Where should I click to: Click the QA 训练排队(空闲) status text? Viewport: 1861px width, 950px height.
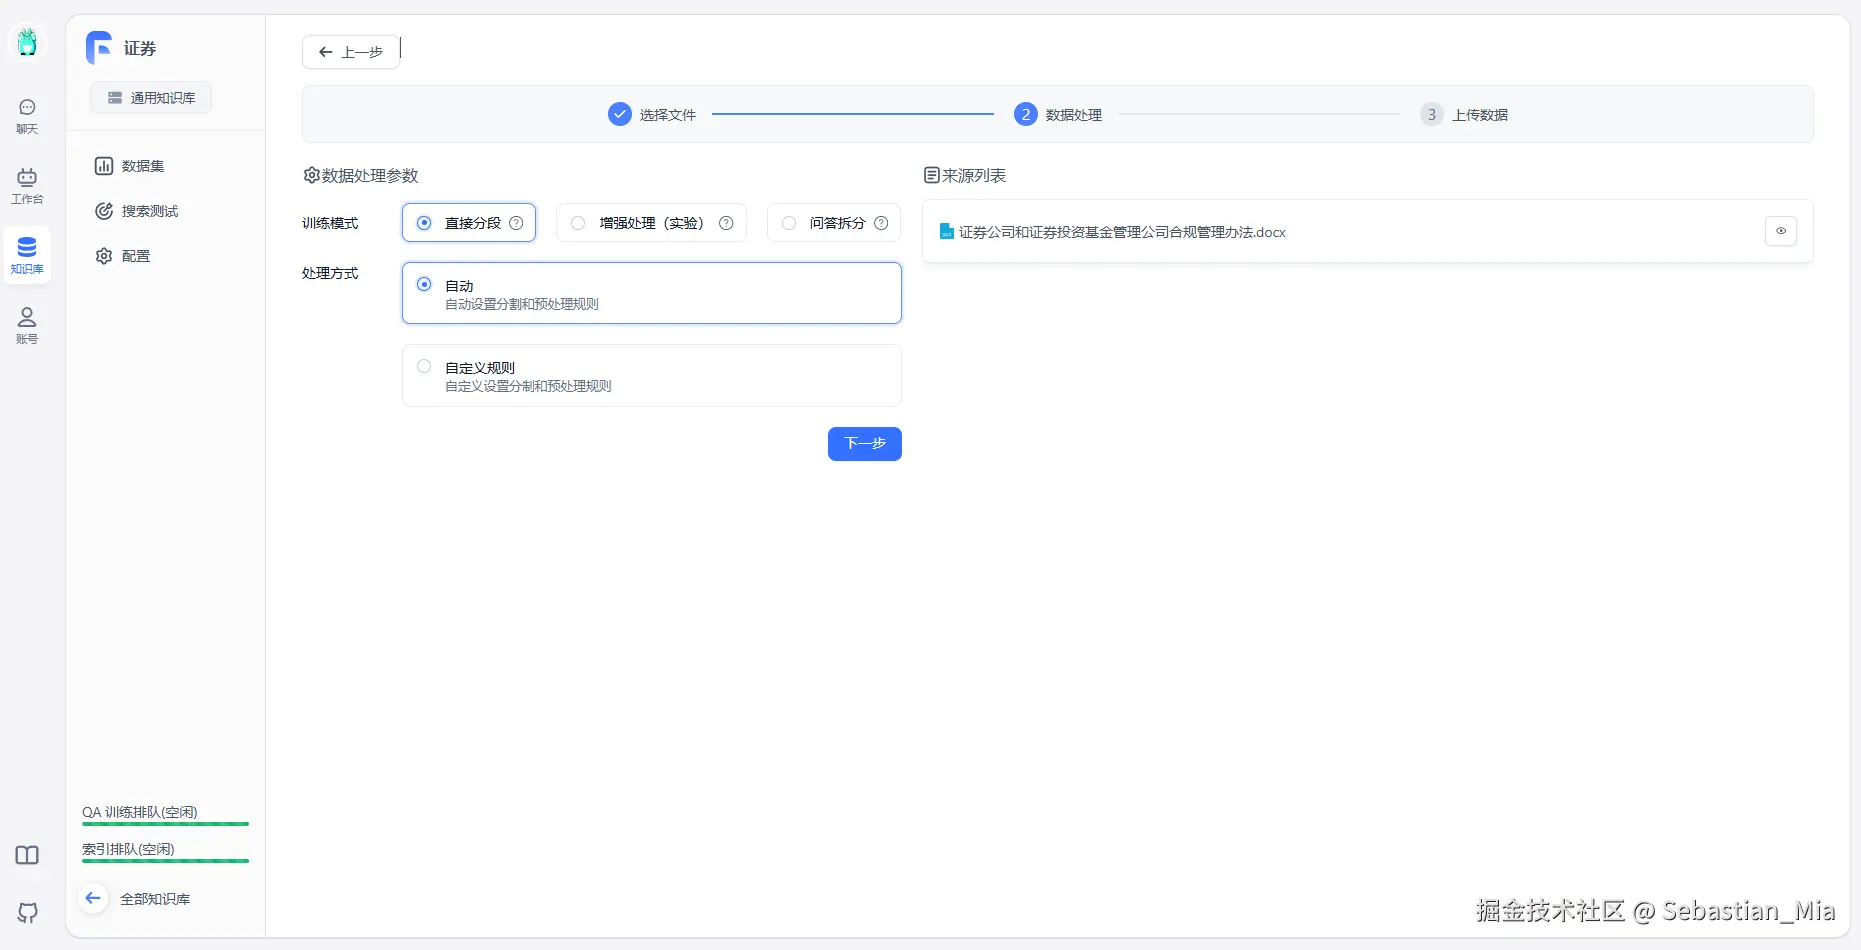140,812
